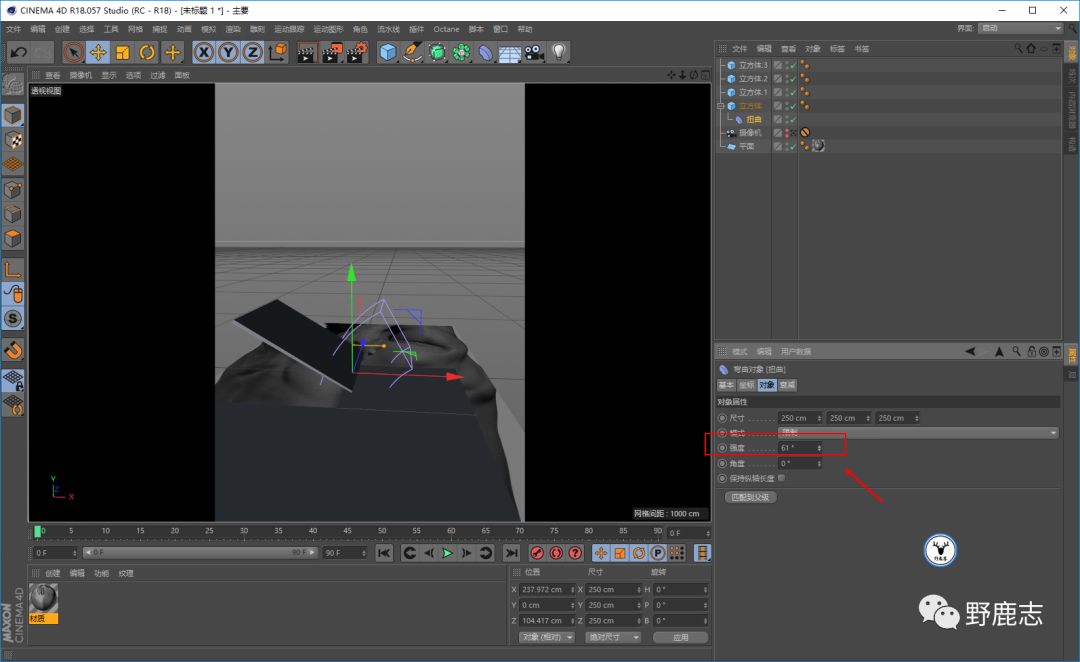Click the Undo arrow in the toolbar
The image size is (1080, 662).
point(17,52)
